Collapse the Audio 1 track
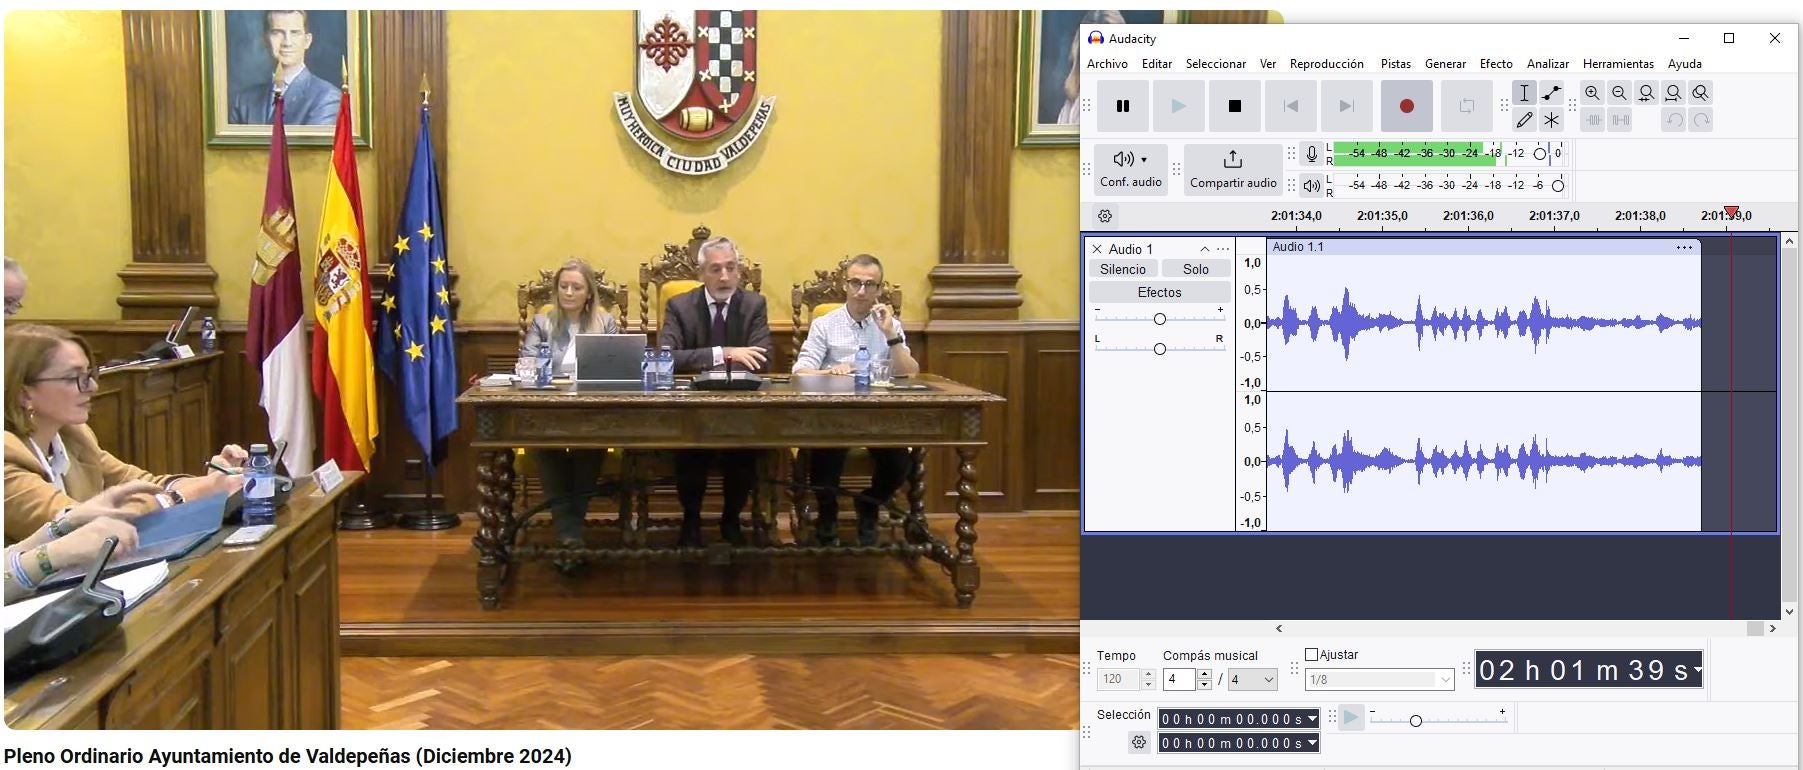Viewport: 1803px width, 770px height. click(1205, 249)
